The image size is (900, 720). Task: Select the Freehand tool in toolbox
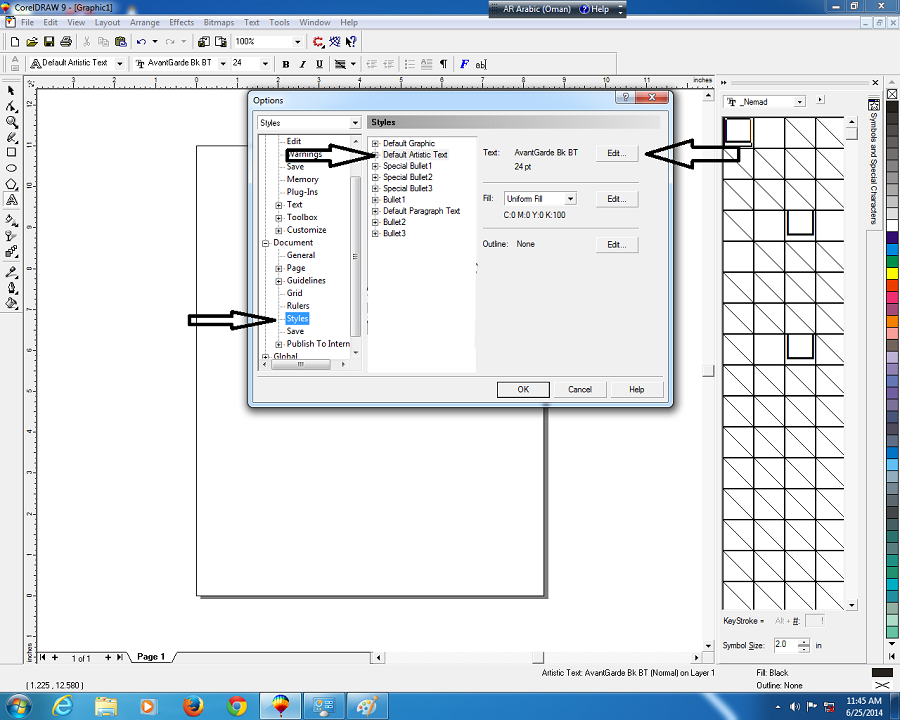(11, 137)
